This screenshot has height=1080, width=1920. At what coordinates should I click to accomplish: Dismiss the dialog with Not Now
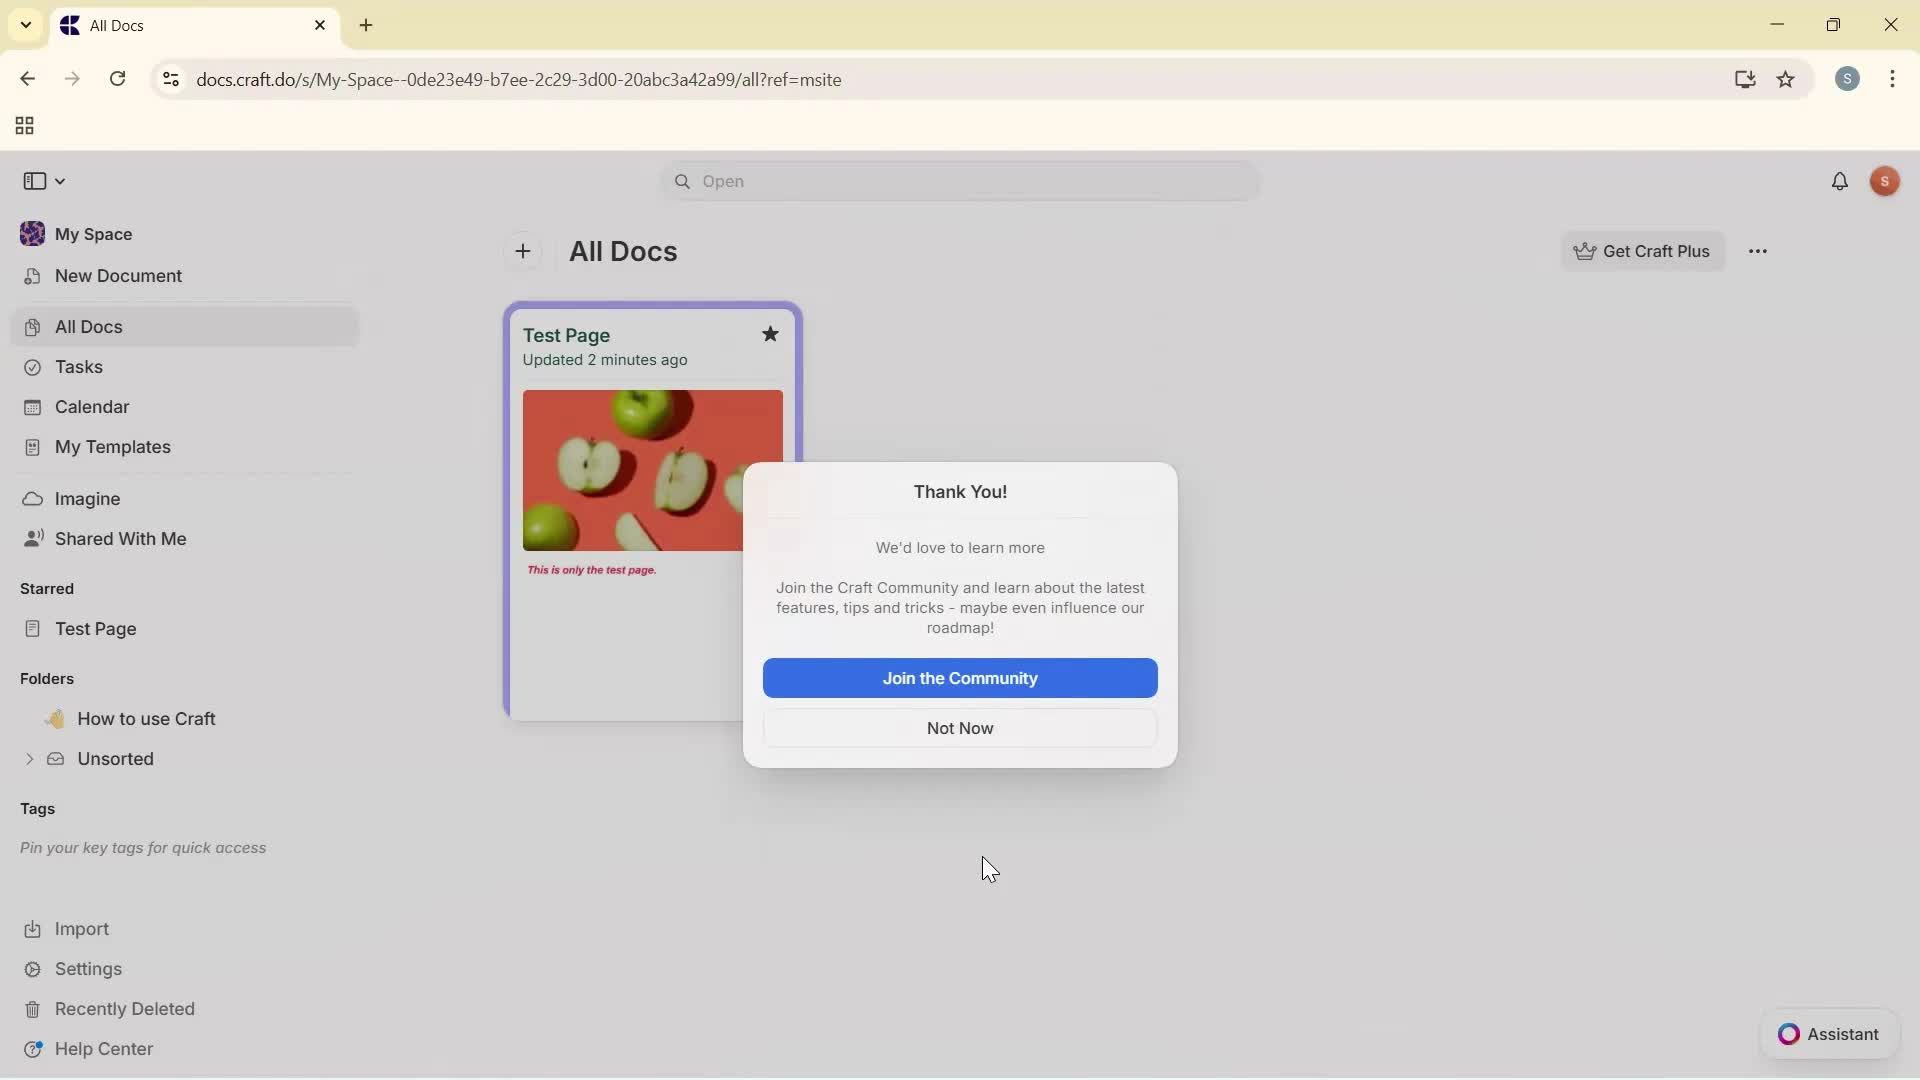click(959, 728)
